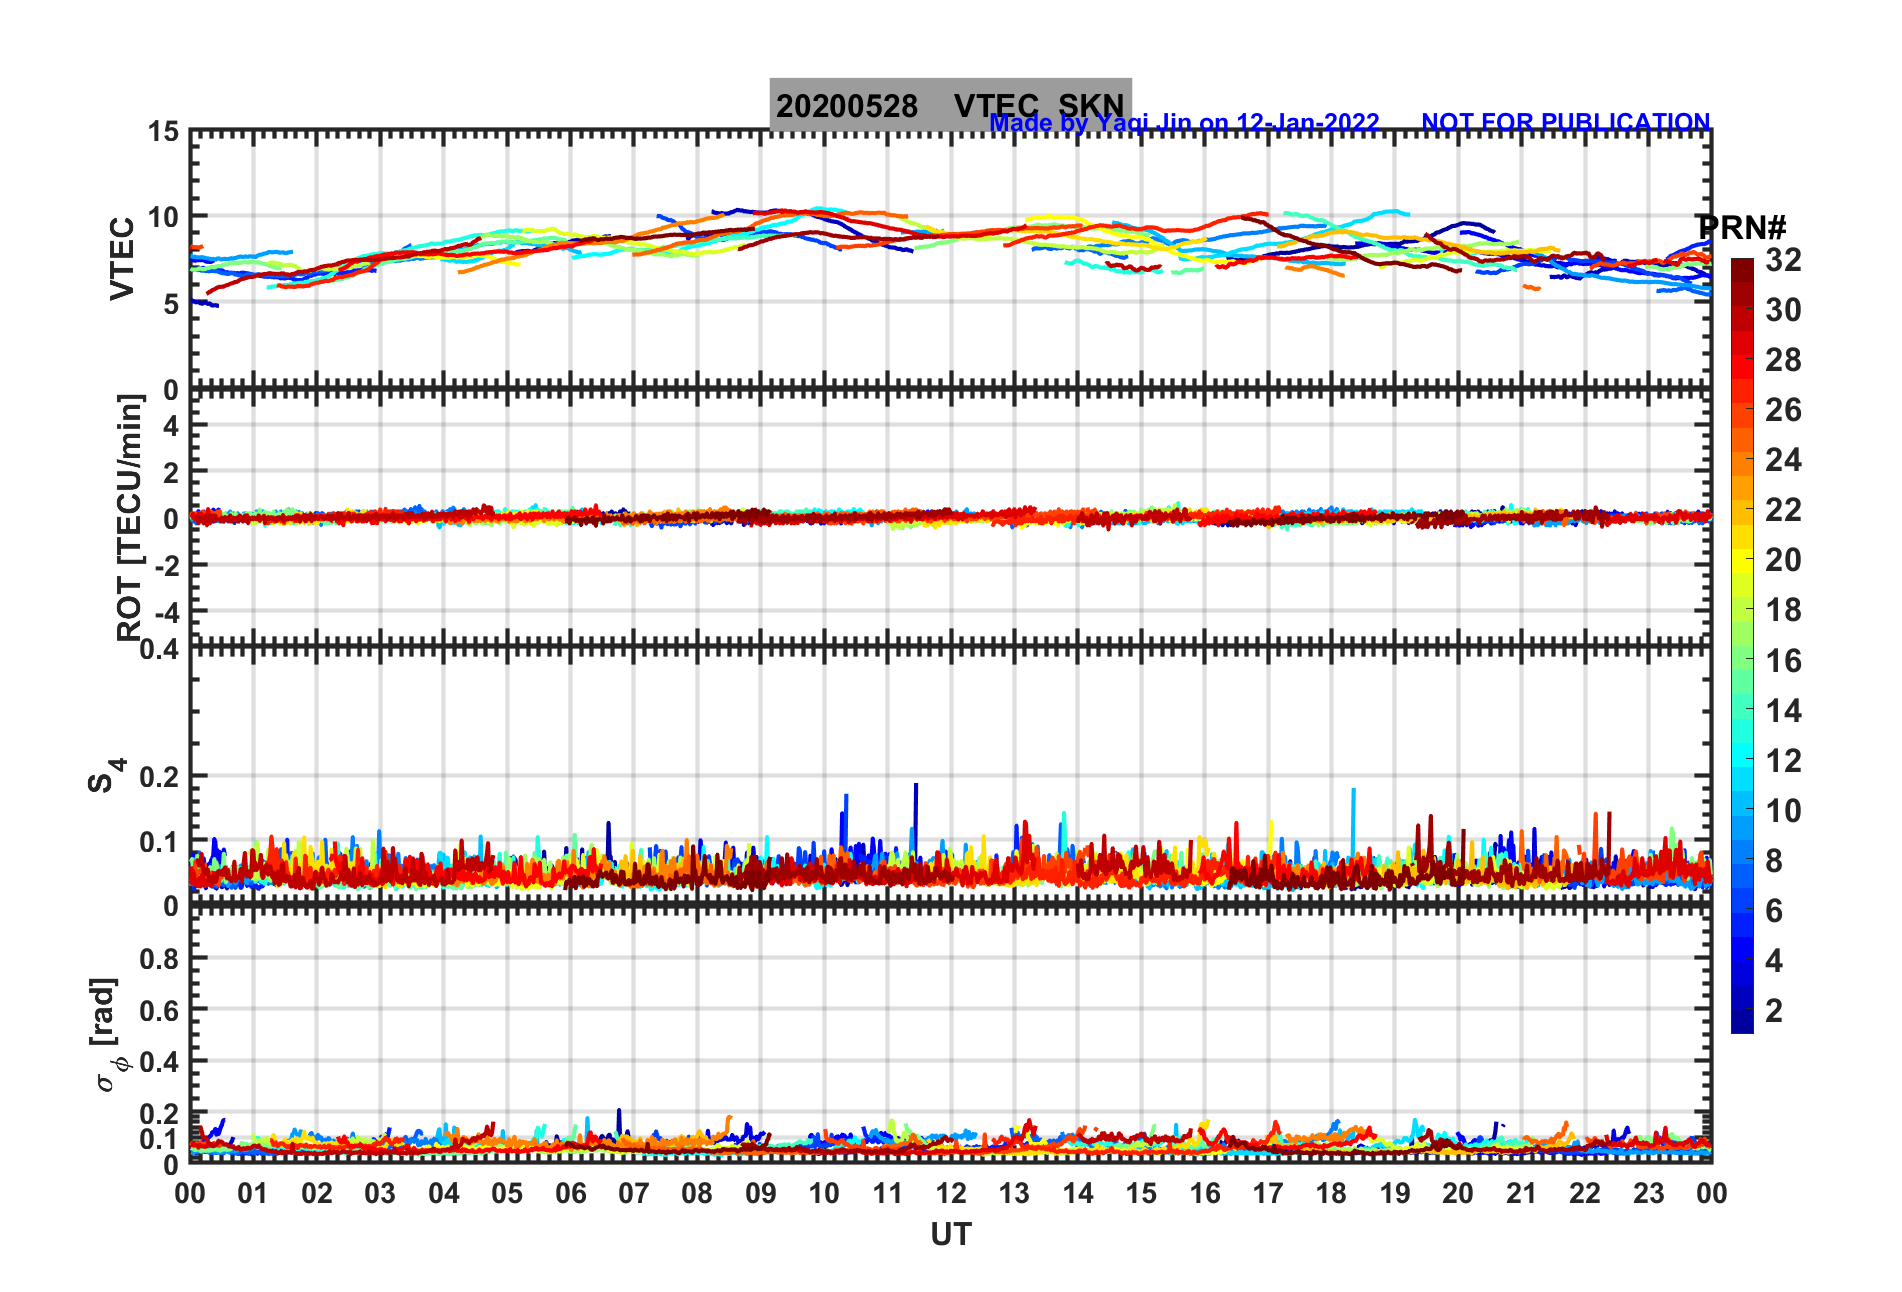
Task: Click colorbar label '24'
Action: click(1783, 460)
